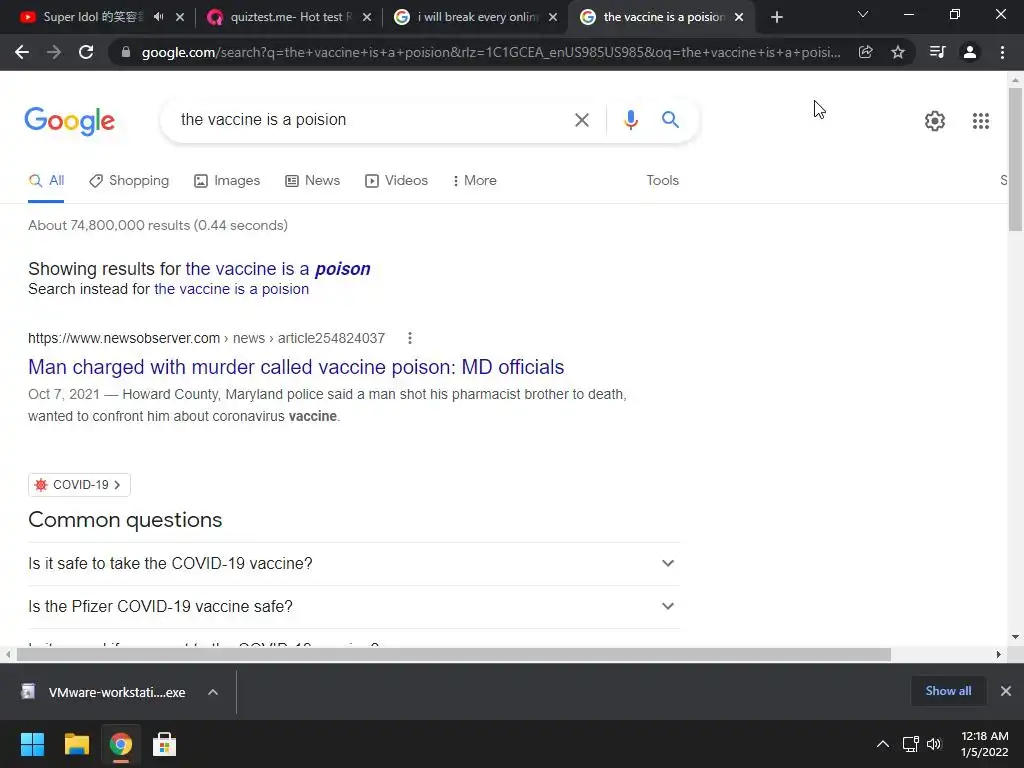Open tab search chevron in title bar
The width and height of the screenshot is (1024, 768).
(x=863, y=14)
